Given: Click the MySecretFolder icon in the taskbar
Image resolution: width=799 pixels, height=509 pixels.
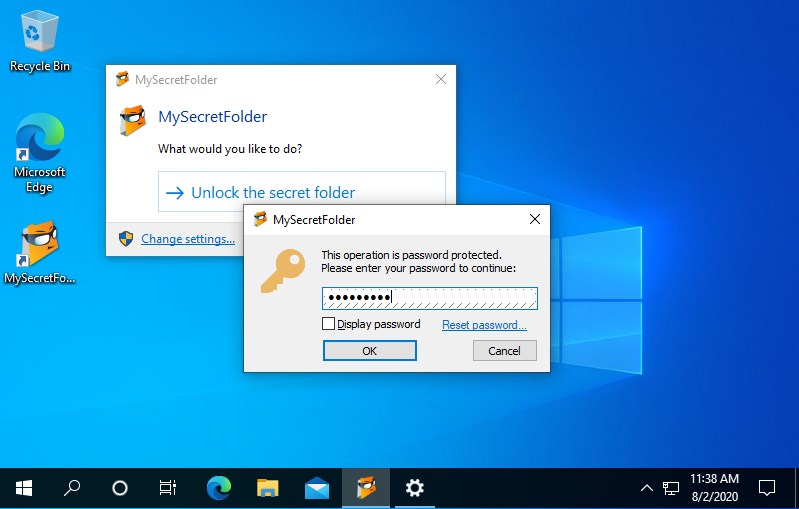Looking at the screenshot, I should (x=366, y=488).
